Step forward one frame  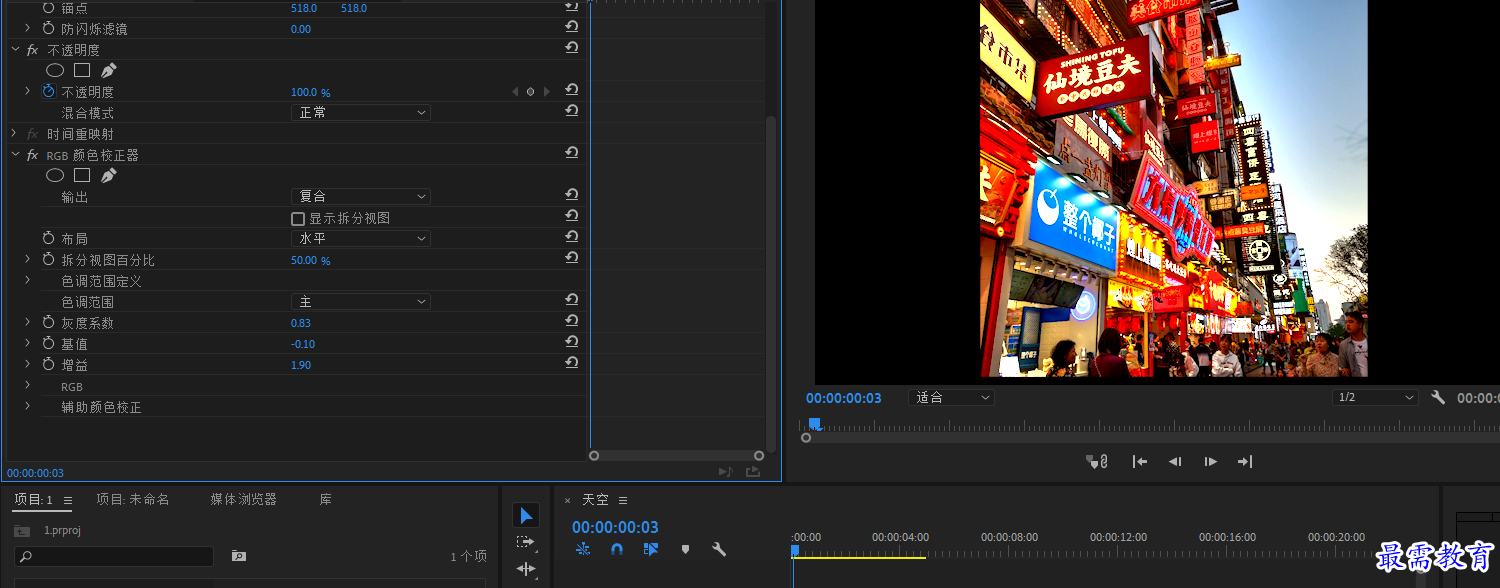(1210, 461)
